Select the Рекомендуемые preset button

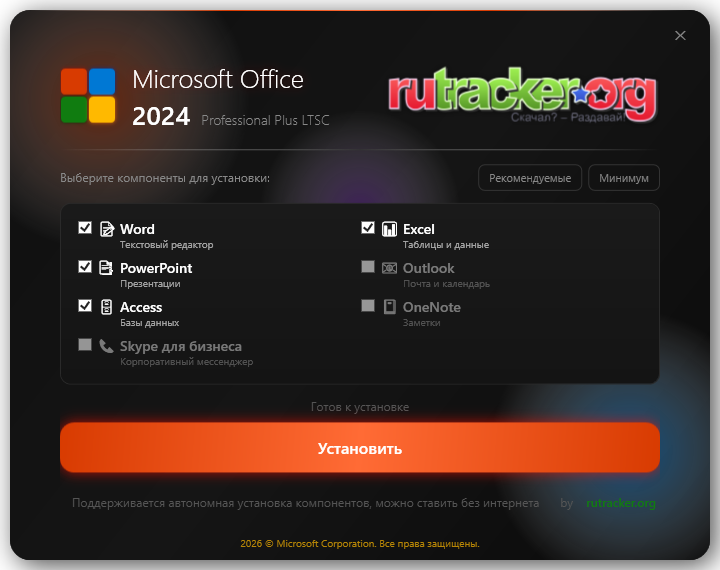(530, 178)
